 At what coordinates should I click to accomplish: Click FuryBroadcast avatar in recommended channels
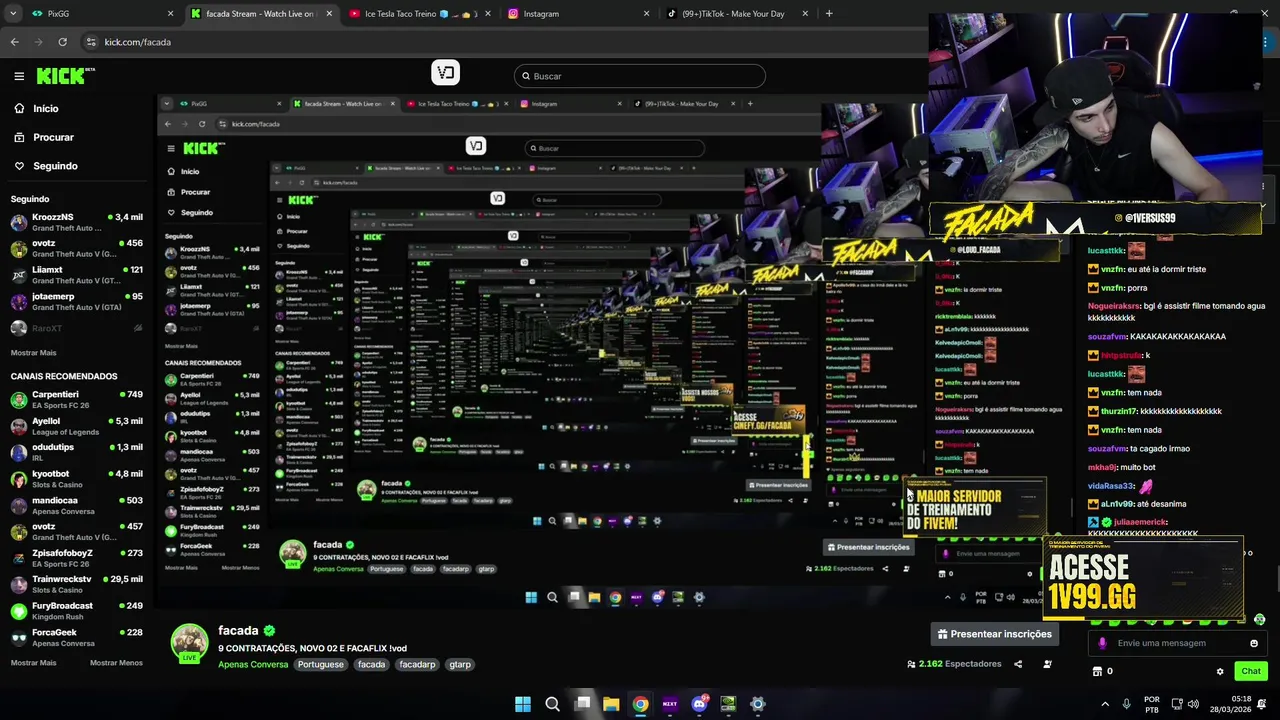[19, 611]
